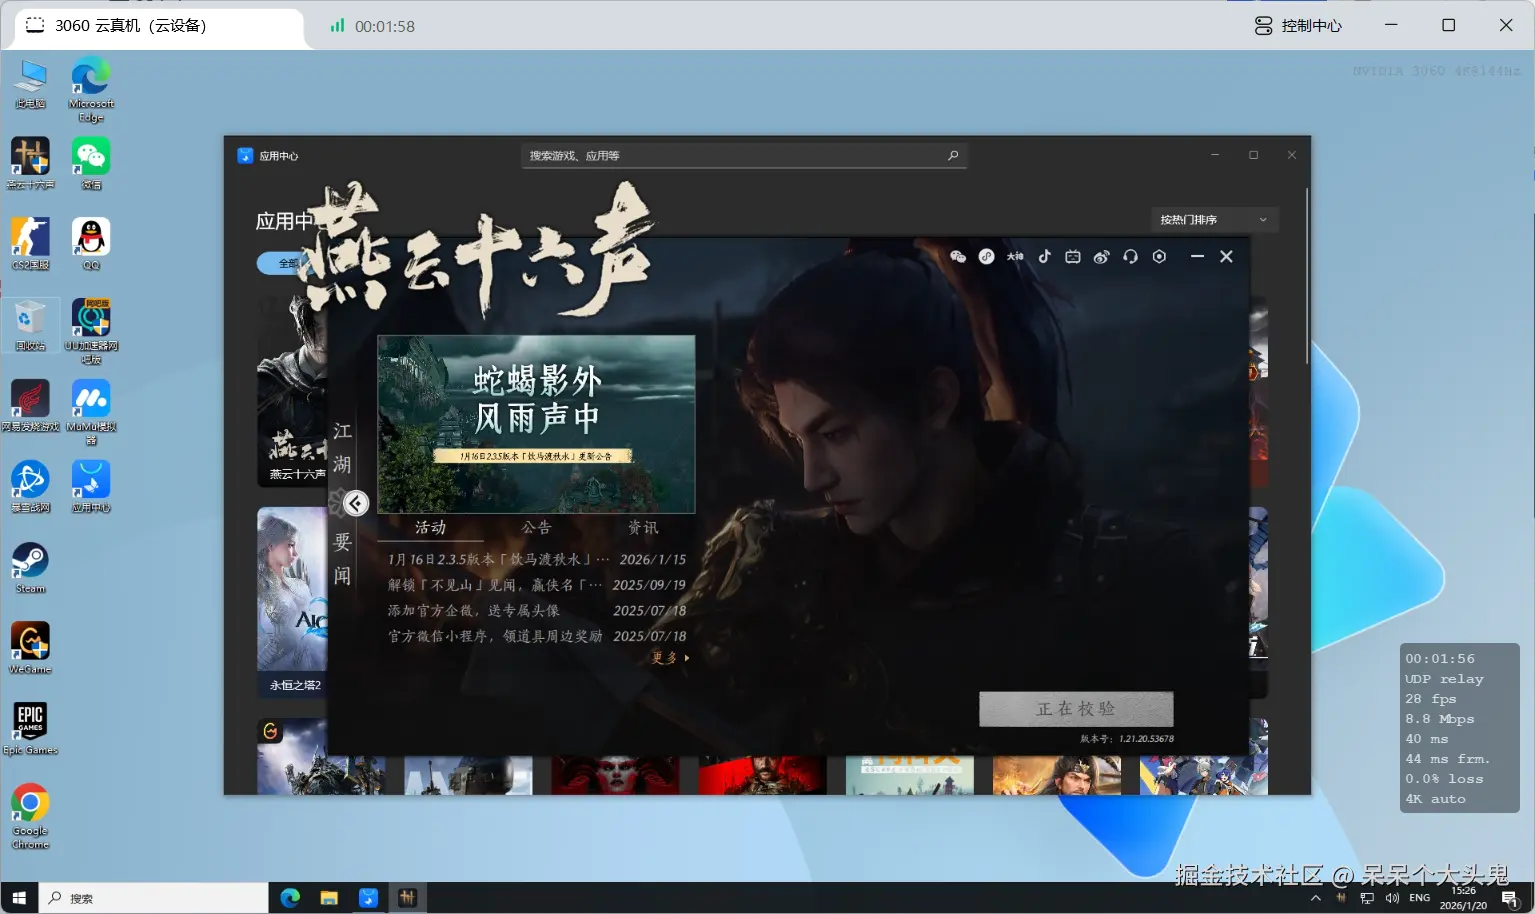Click the 正在校验 button

pyautogui.click(x=1076, y=709)
